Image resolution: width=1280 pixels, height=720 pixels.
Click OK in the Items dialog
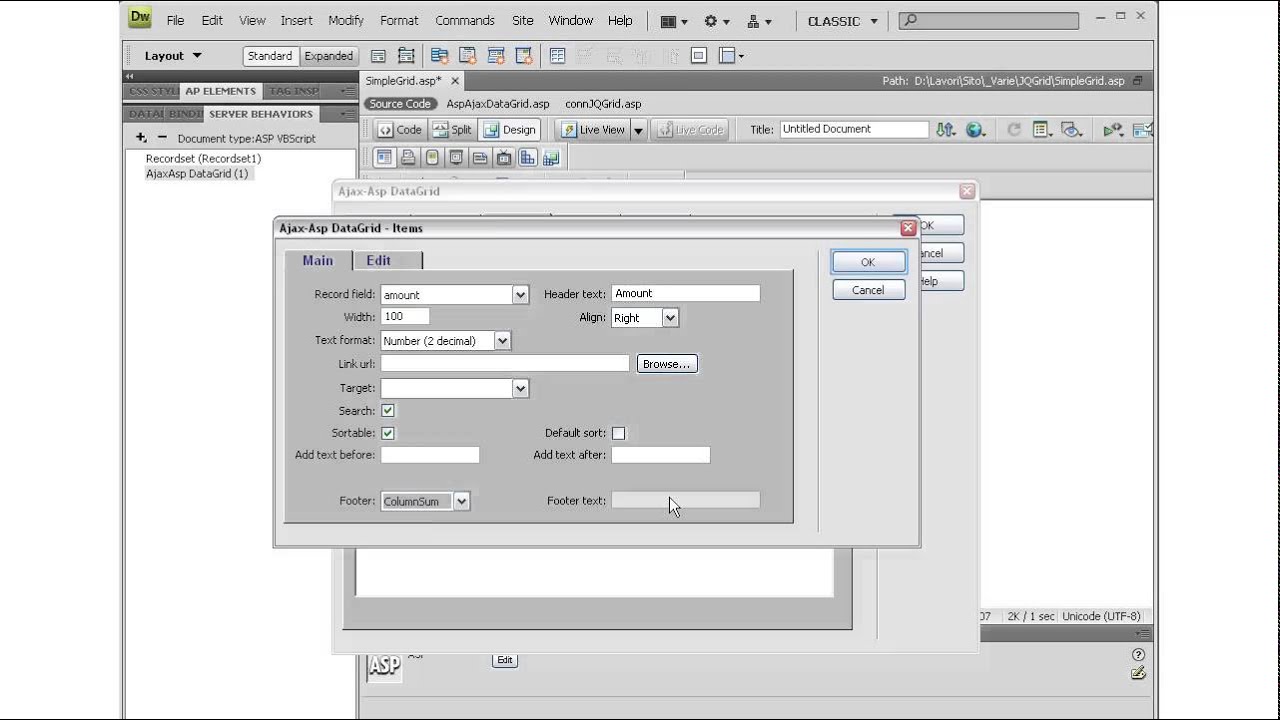click(x=868, y=262)
